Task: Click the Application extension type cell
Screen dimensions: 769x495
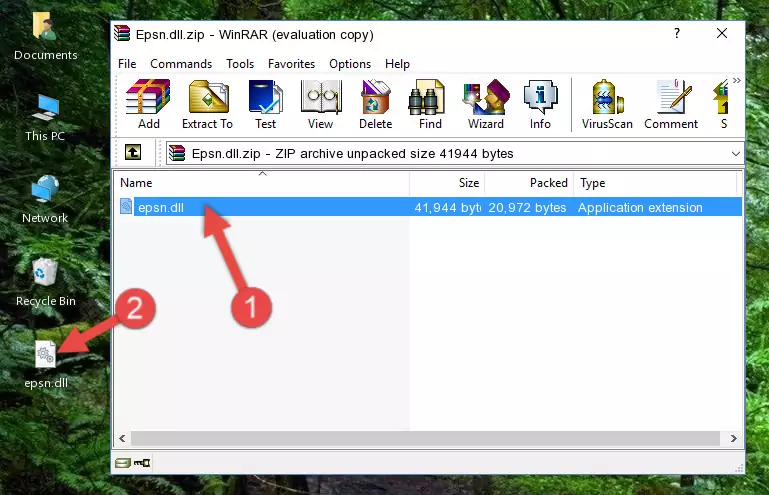Action: (640, 208)
